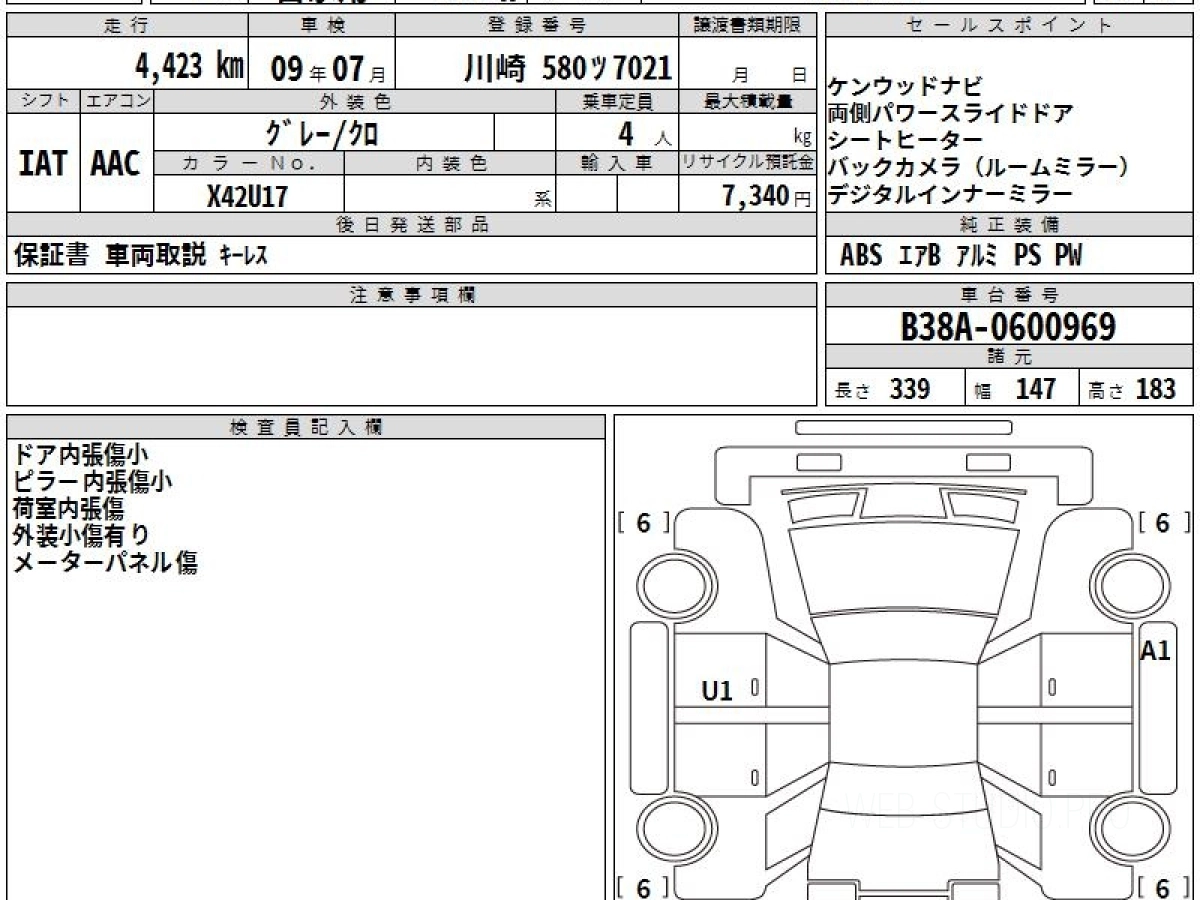The width and height of the screenshot is (1200, 900).
Task: Click the mileage value 4,423 km
Action: point(189,68)
